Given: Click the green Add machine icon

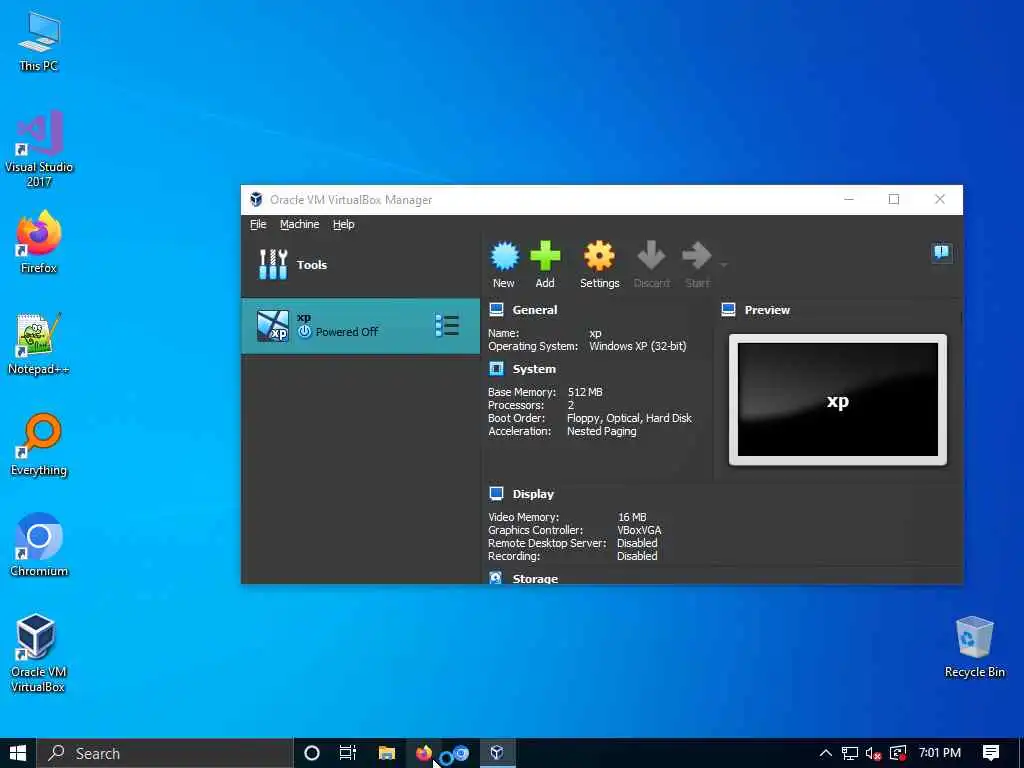Looking at the screenshot, I should pyautogui.click(x=545, y=264).
